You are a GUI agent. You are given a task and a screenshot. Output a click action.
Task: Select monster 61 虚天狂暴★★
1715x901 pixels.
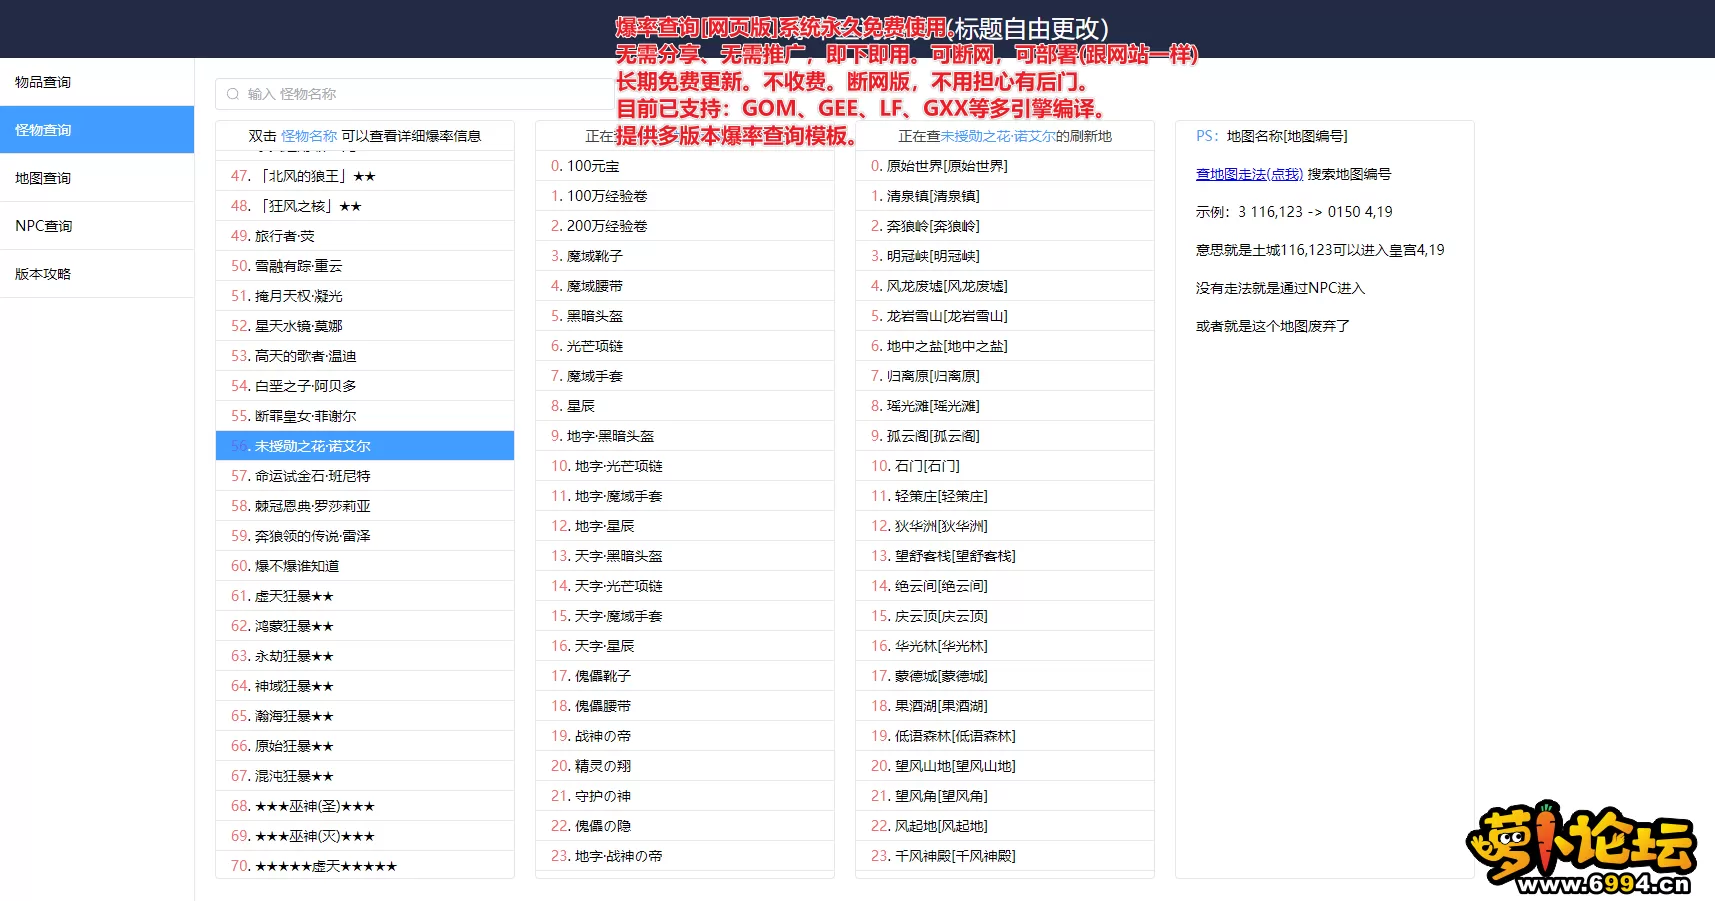[365, 596]
